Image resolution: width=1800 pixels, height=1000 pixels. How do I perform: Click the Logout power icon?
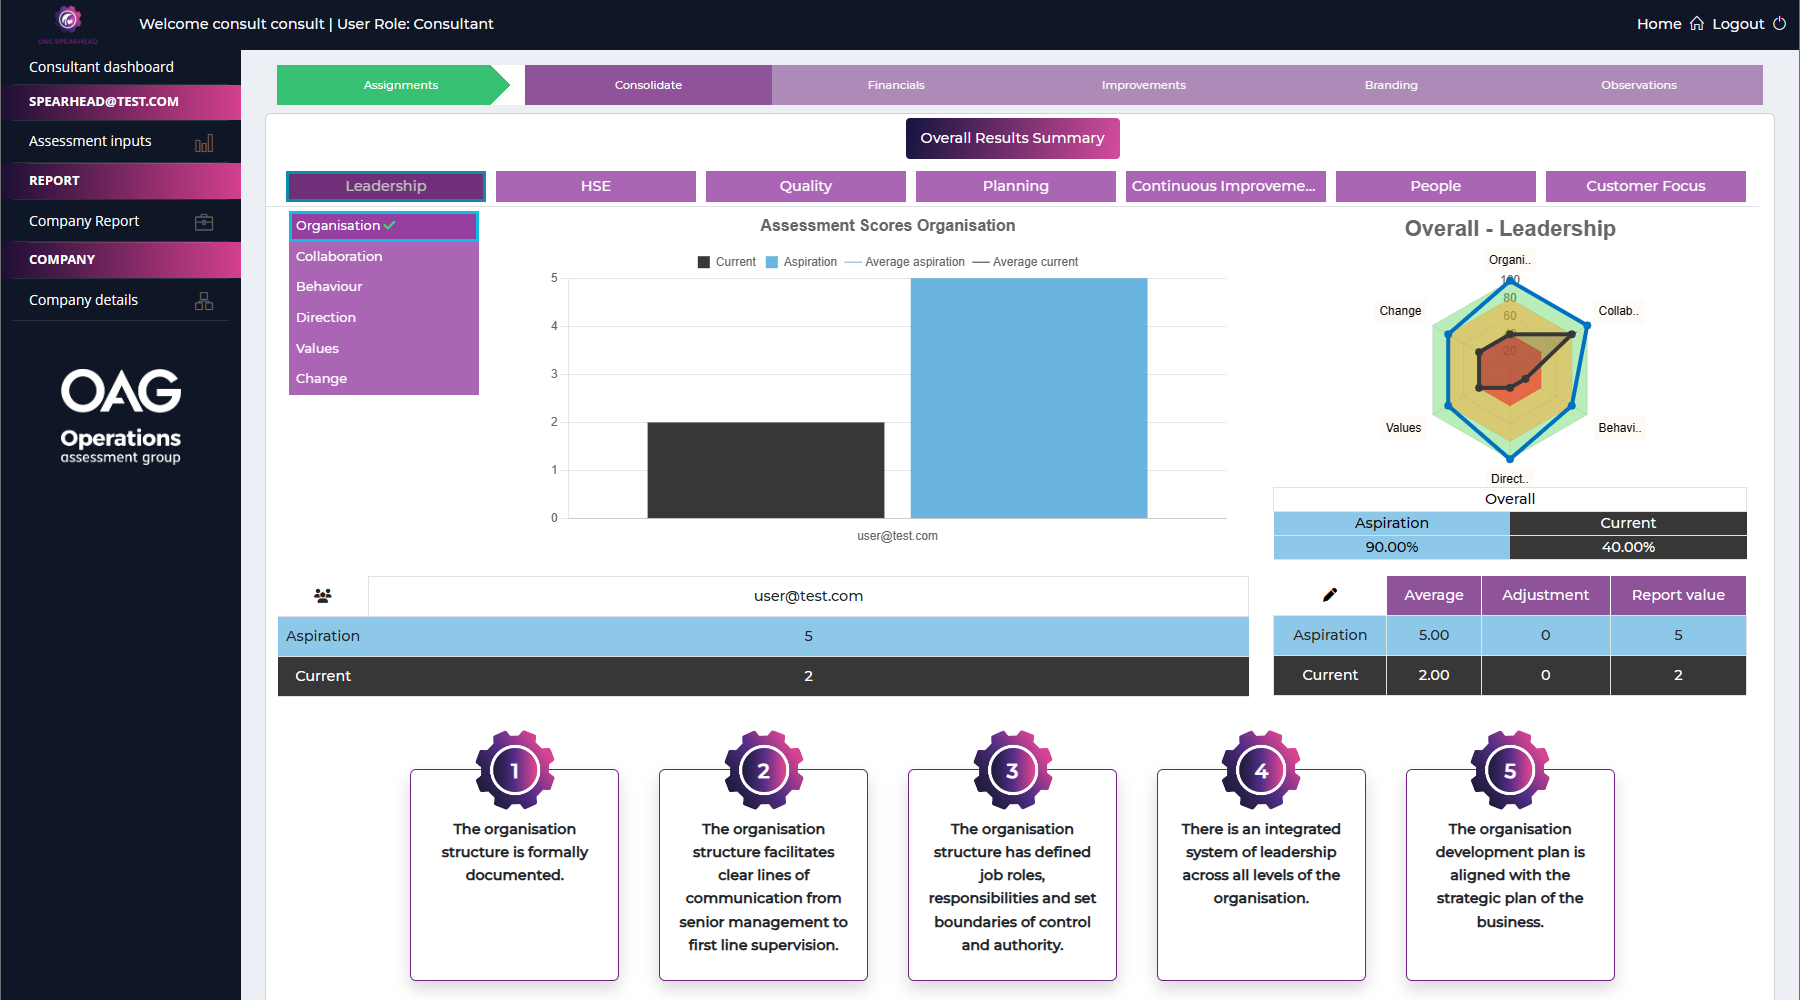[1780, 24]
